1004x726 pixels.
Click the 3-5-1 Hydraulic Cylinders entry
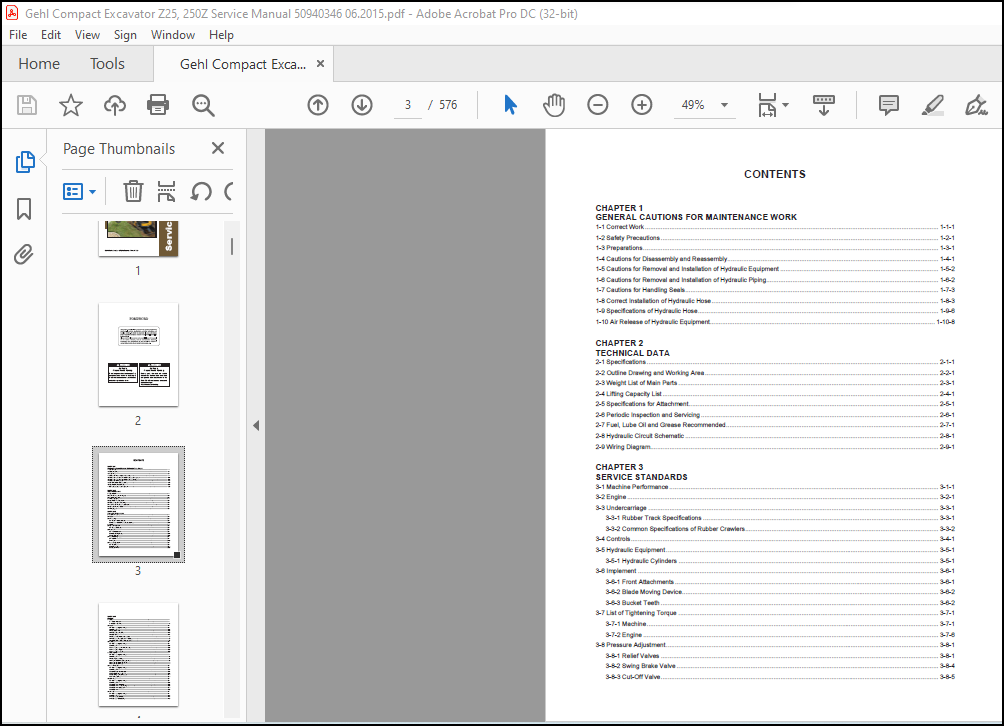780,561
